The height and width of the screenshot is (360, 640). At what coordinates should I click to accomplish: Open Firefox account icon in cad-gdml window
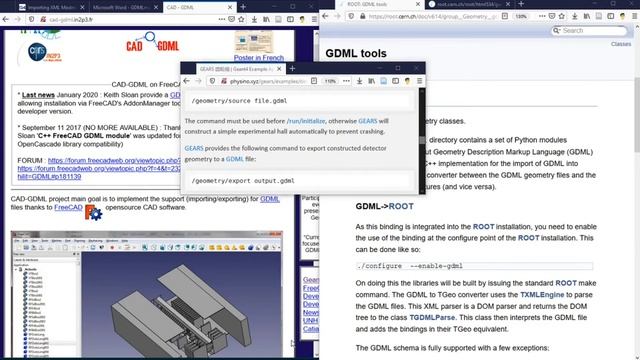(x=302, y=19)
